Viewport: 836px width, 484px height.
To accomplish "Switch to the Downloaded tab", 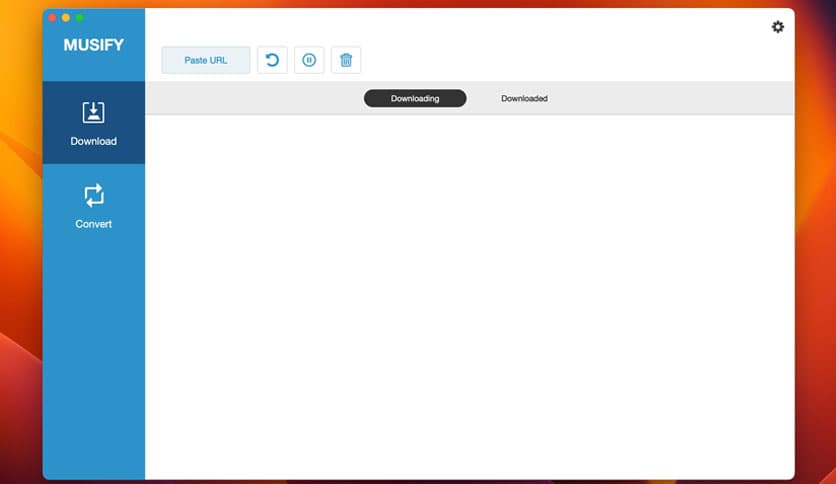I will [524, 98].
